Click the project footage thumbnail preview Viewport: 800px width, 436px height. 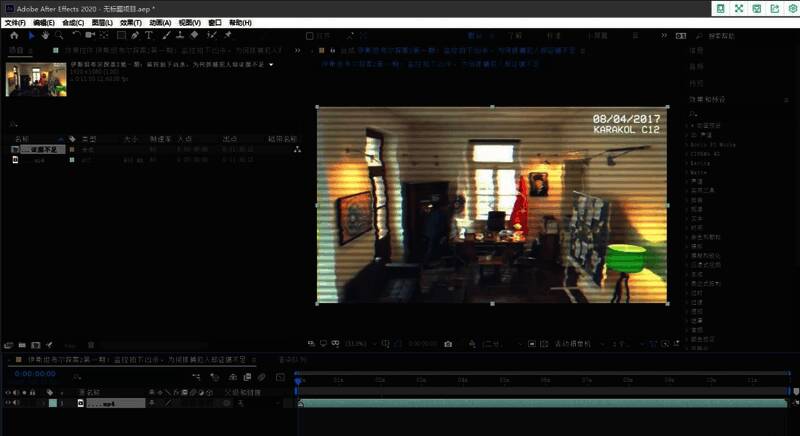coord(29,79)
